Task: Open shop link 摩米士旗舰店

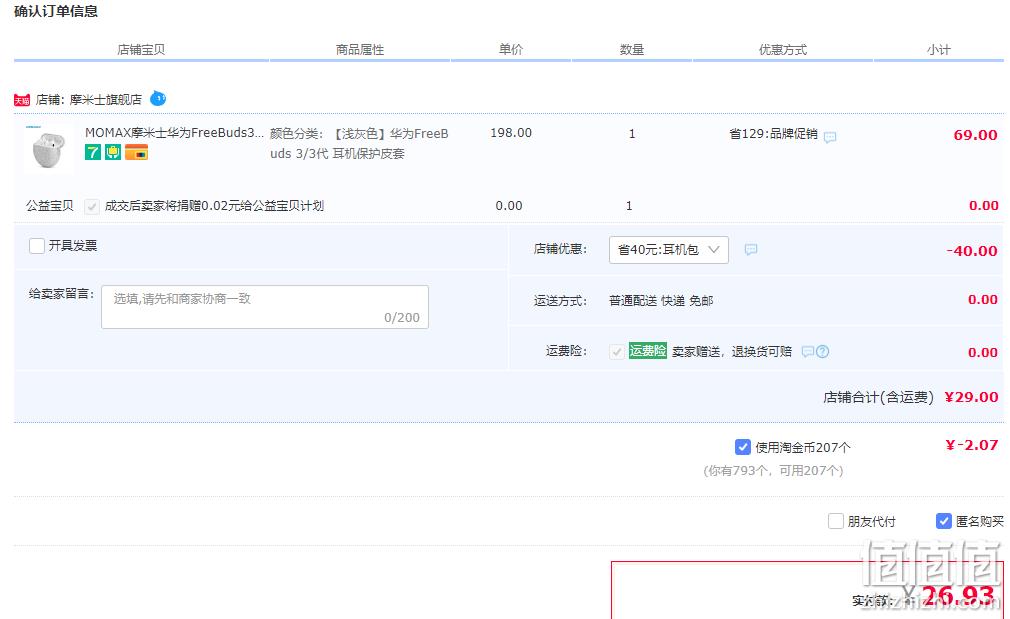Action: point(106,99)
